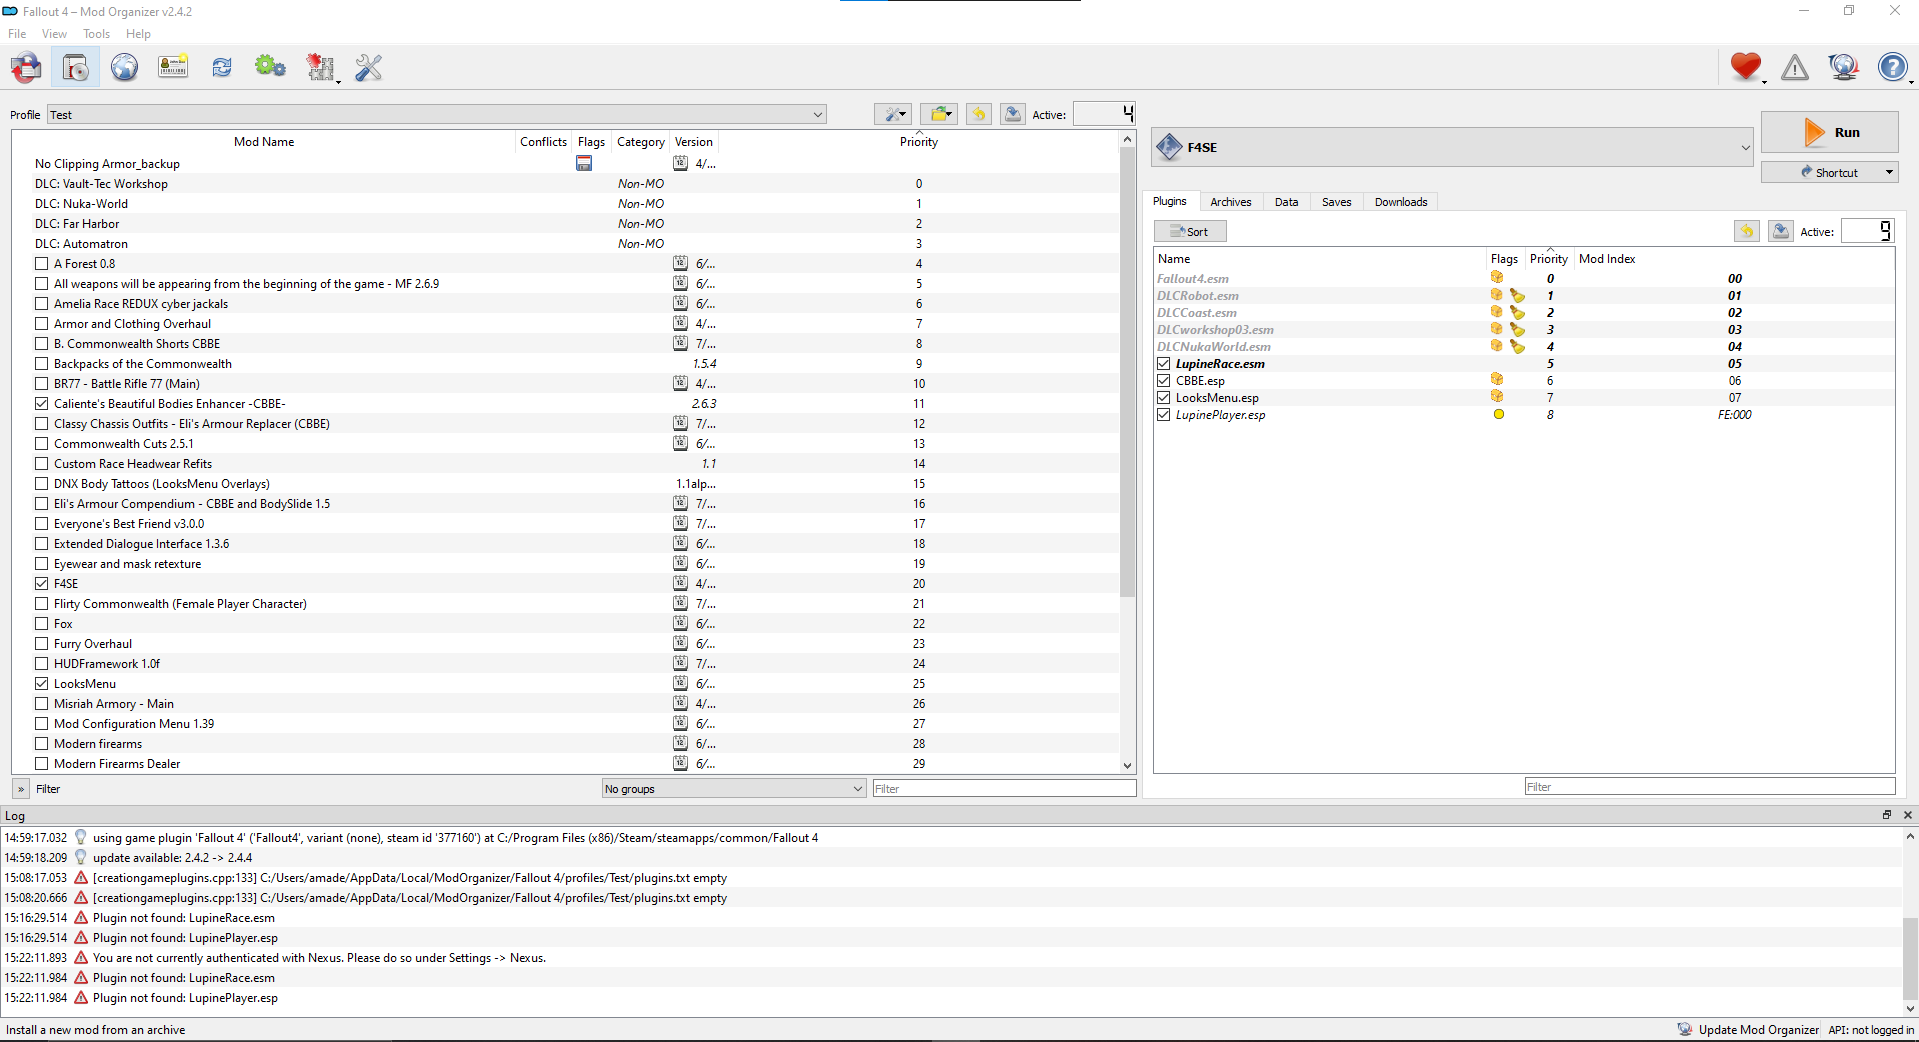Click the flag icon for LooksMenu.esp

click(x=1497, y=397)
